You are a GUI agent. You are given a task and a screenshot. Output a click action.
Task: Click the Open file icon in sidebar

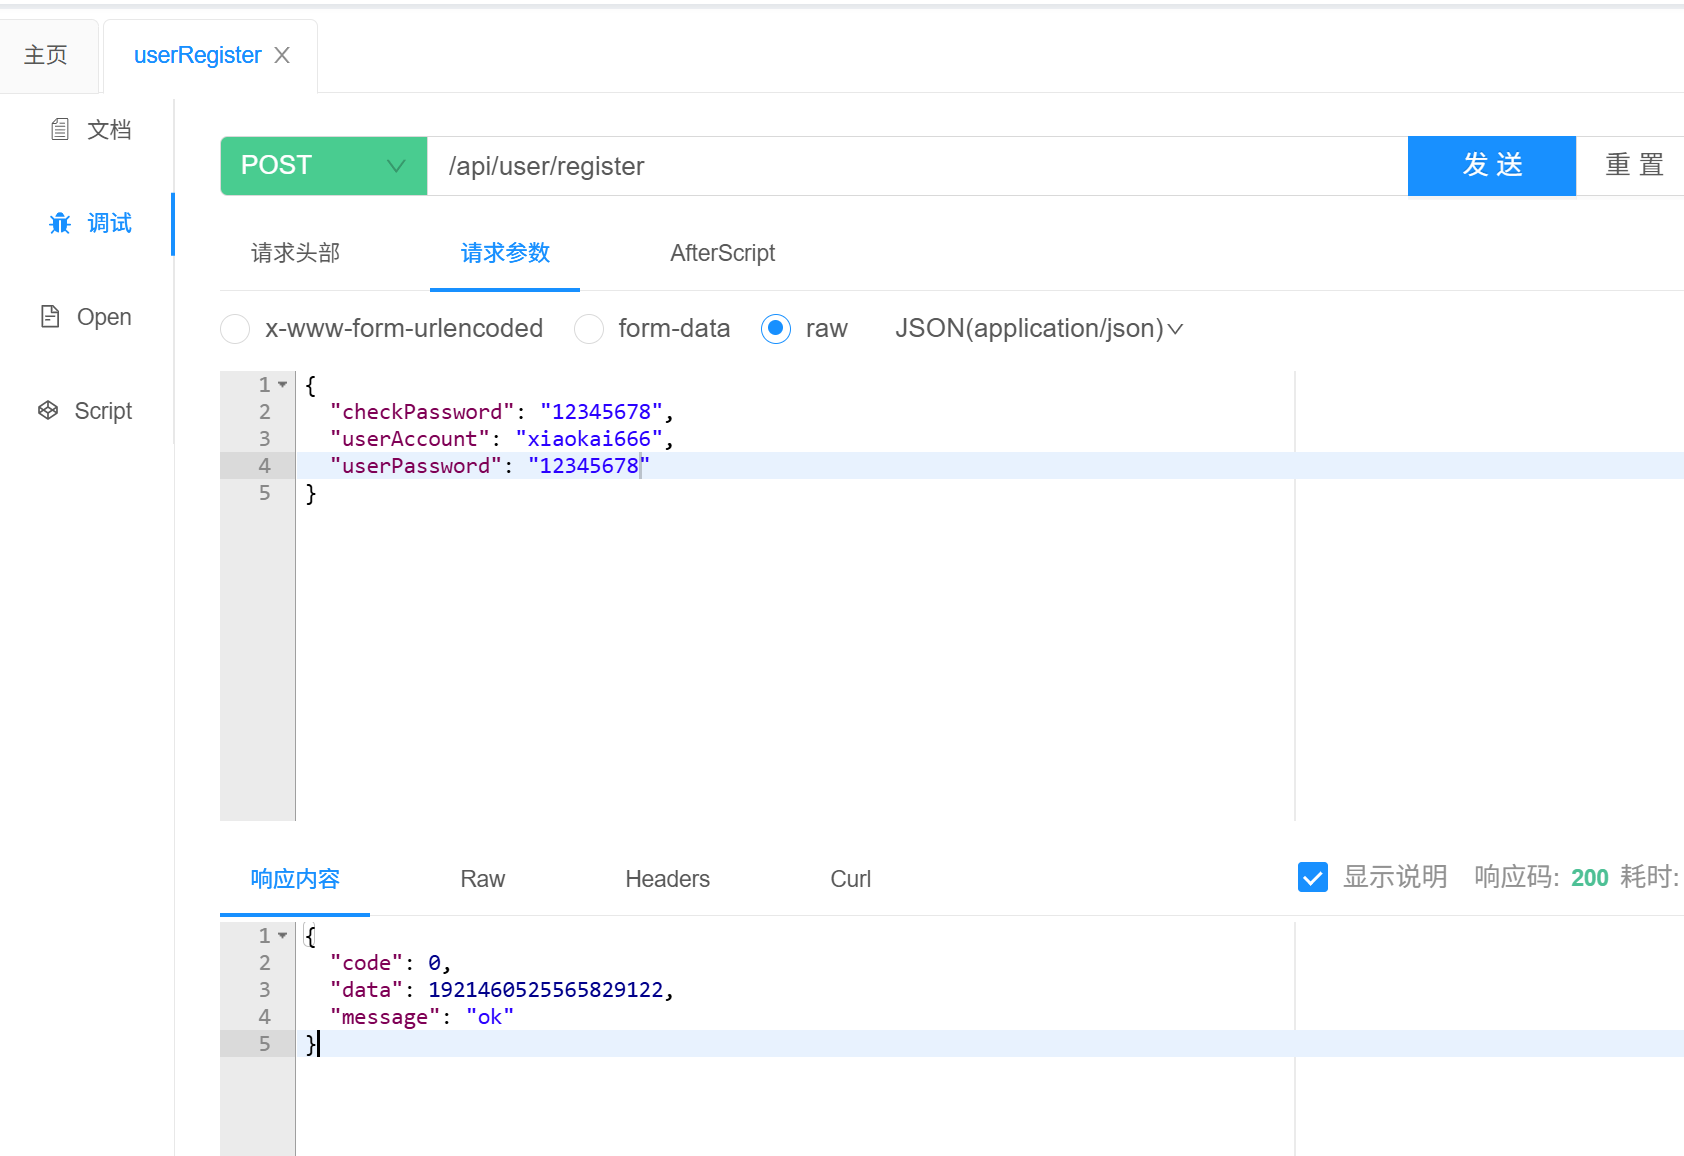[50, 317]
